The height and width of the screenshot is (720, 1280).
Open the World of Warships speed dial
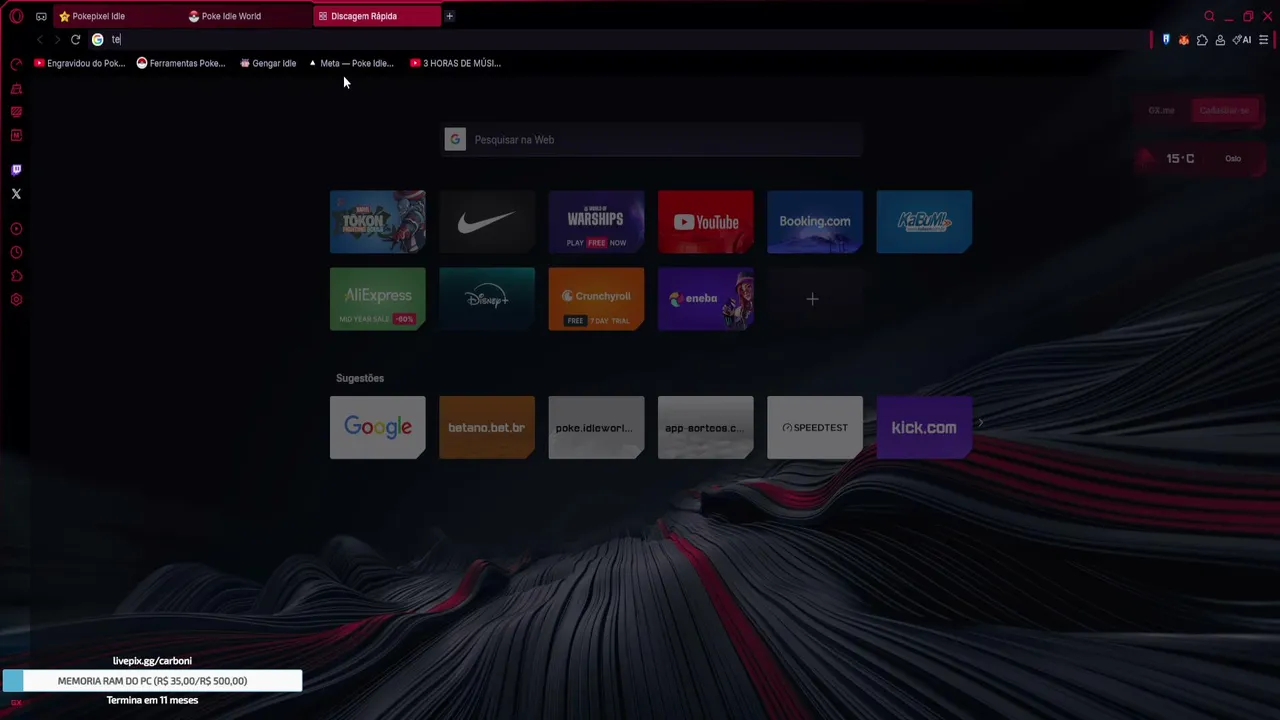[x=596, y=221]
